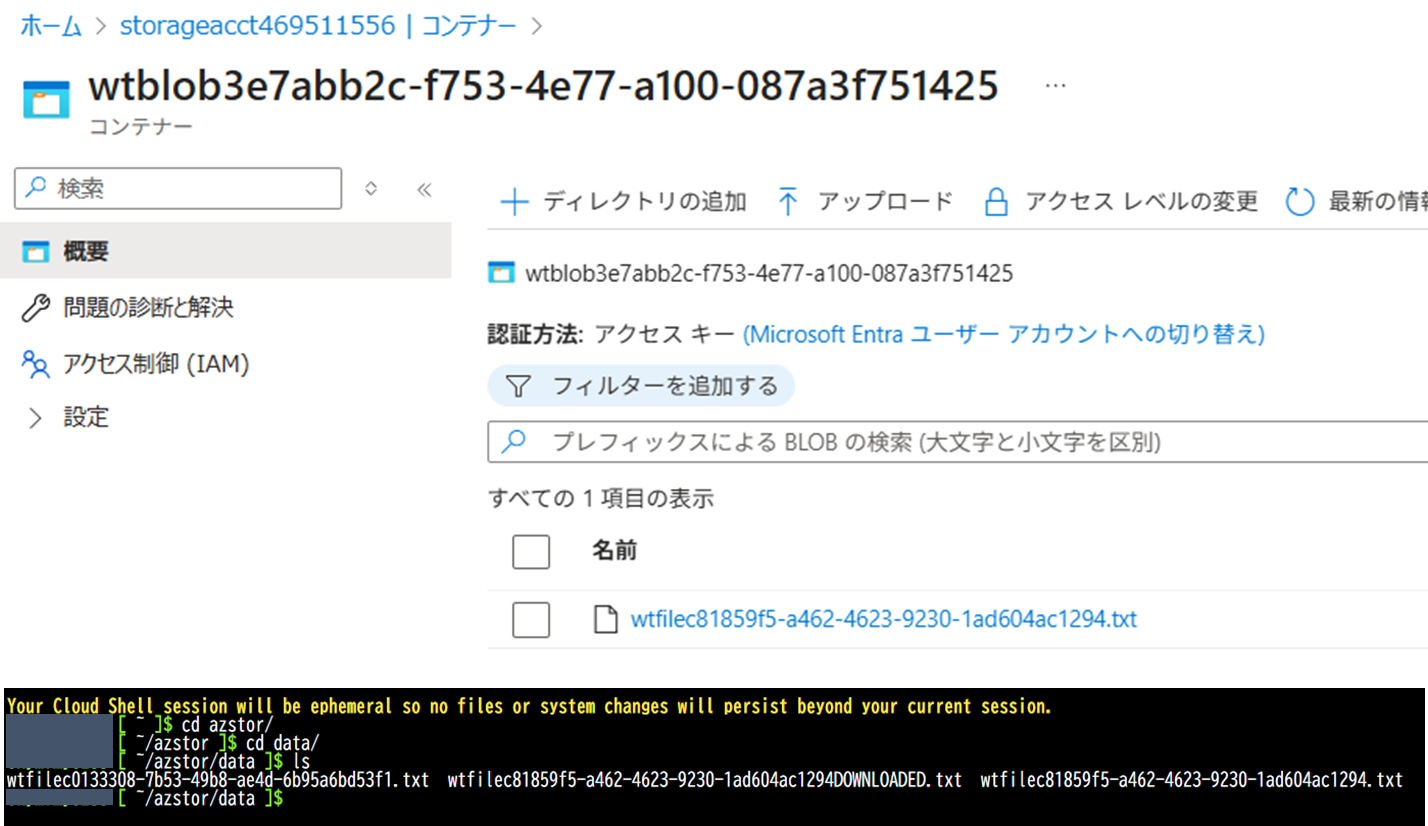Click the upload arrow icon
The width and height of the screenshot is (1428, 826).
(x=788, y=202)
